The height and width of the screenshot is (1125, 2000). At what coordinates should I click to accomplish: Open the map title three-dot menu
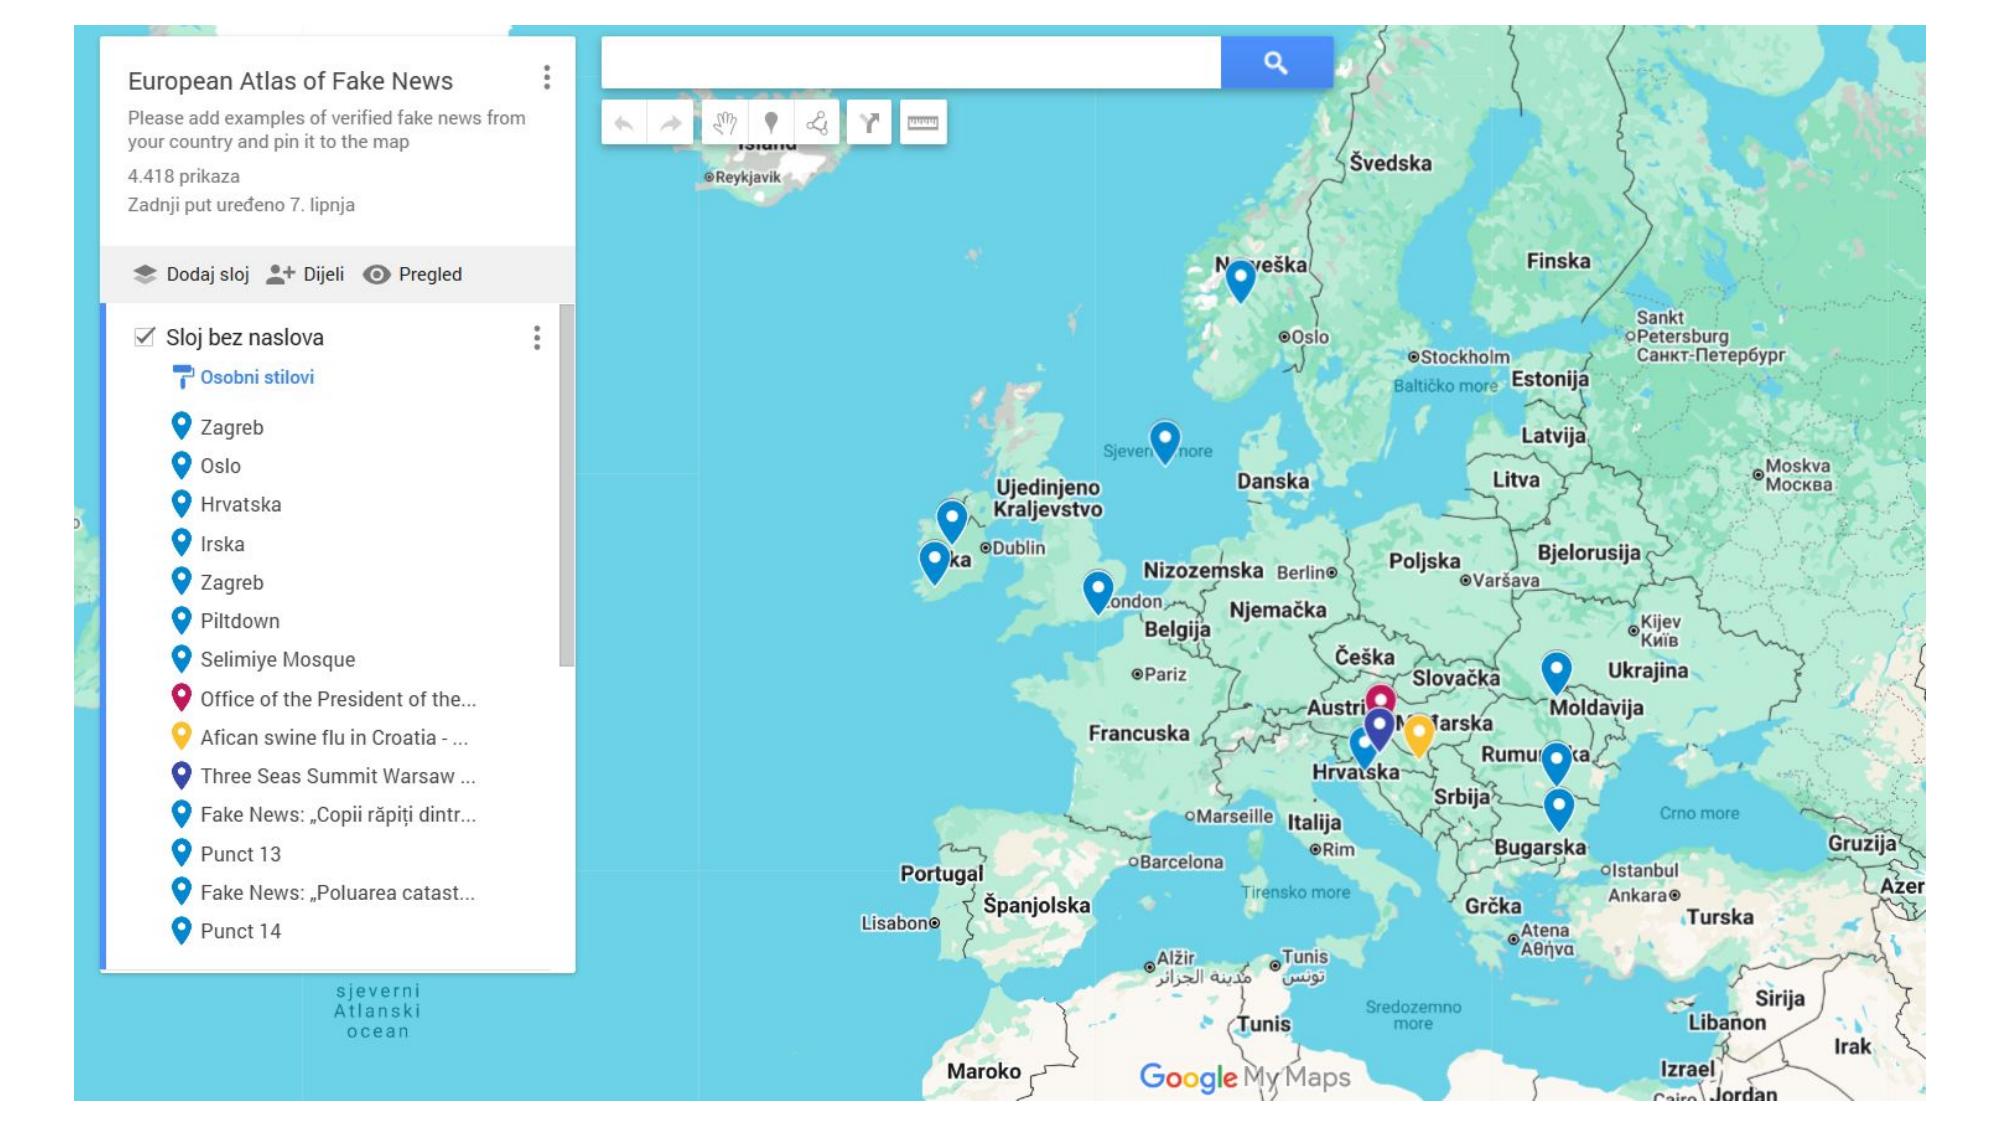[546, 78]
